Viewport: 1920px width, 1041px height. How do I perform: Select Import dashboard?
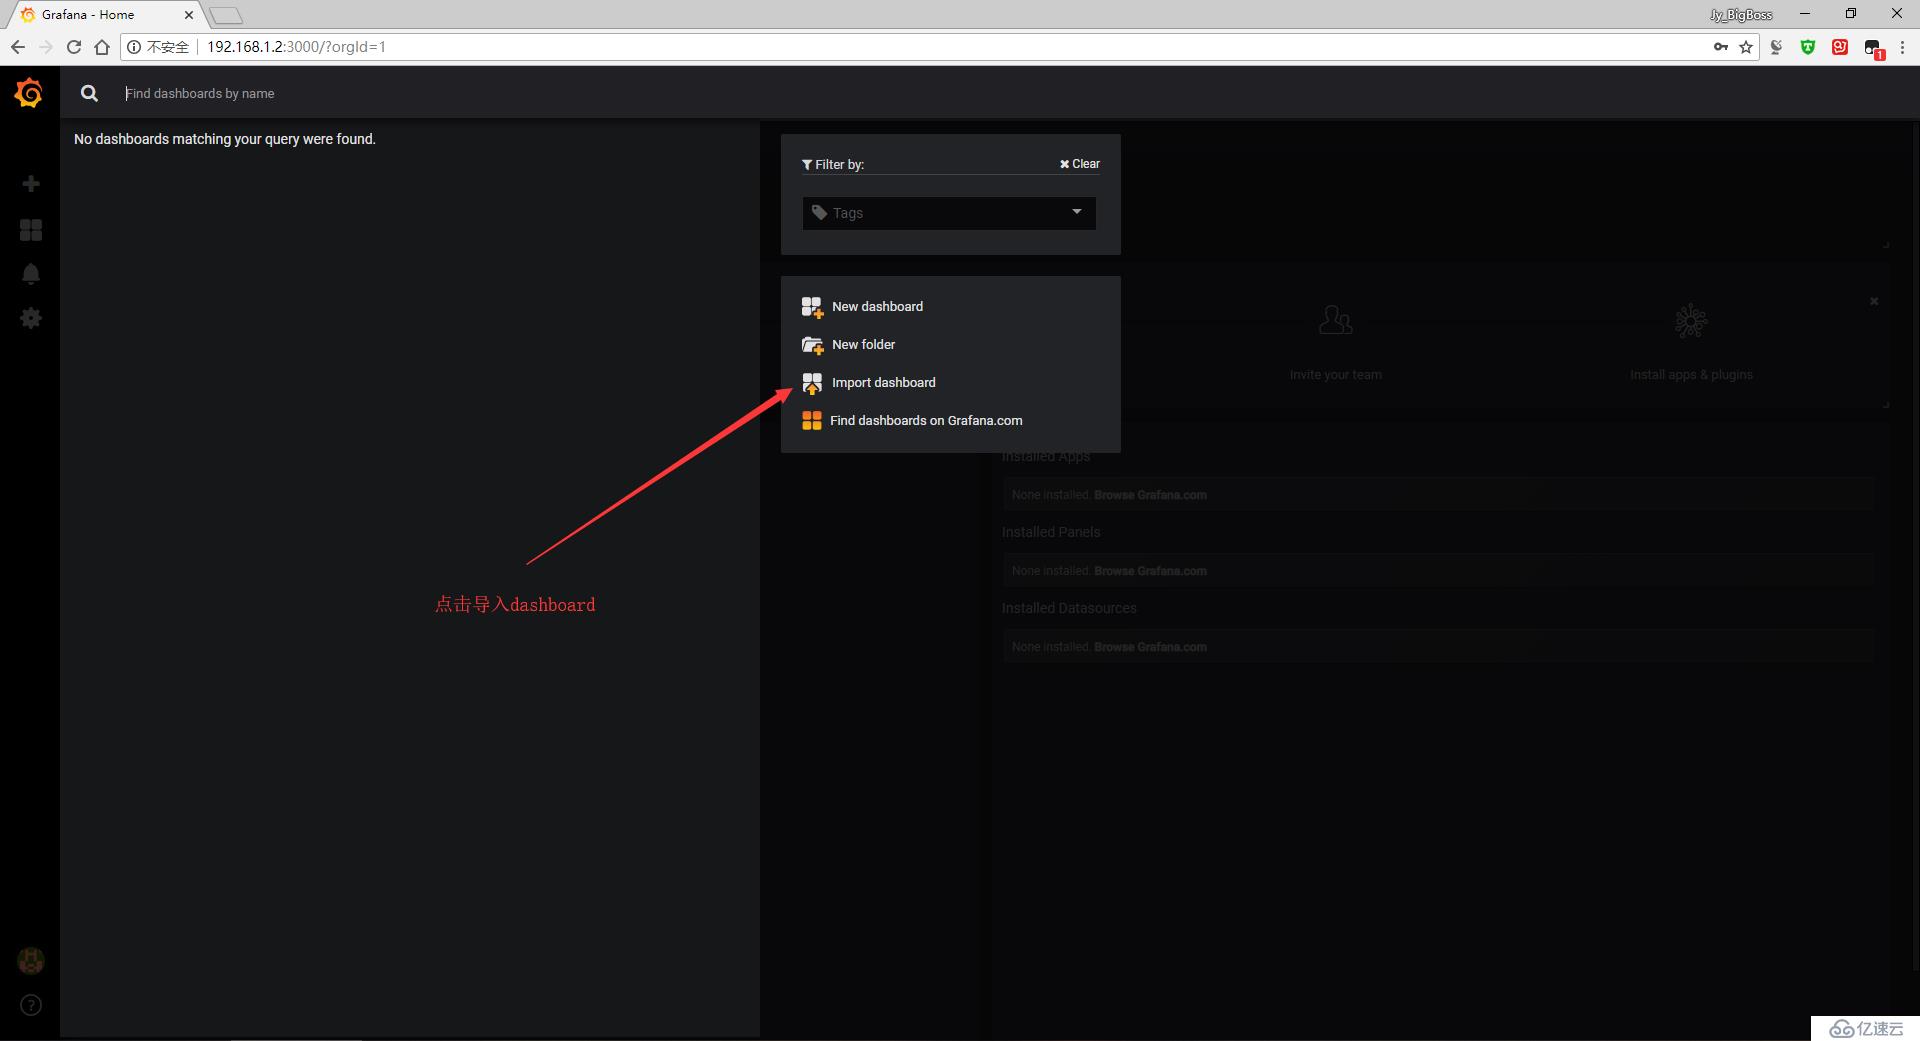(x=884, y=383)
